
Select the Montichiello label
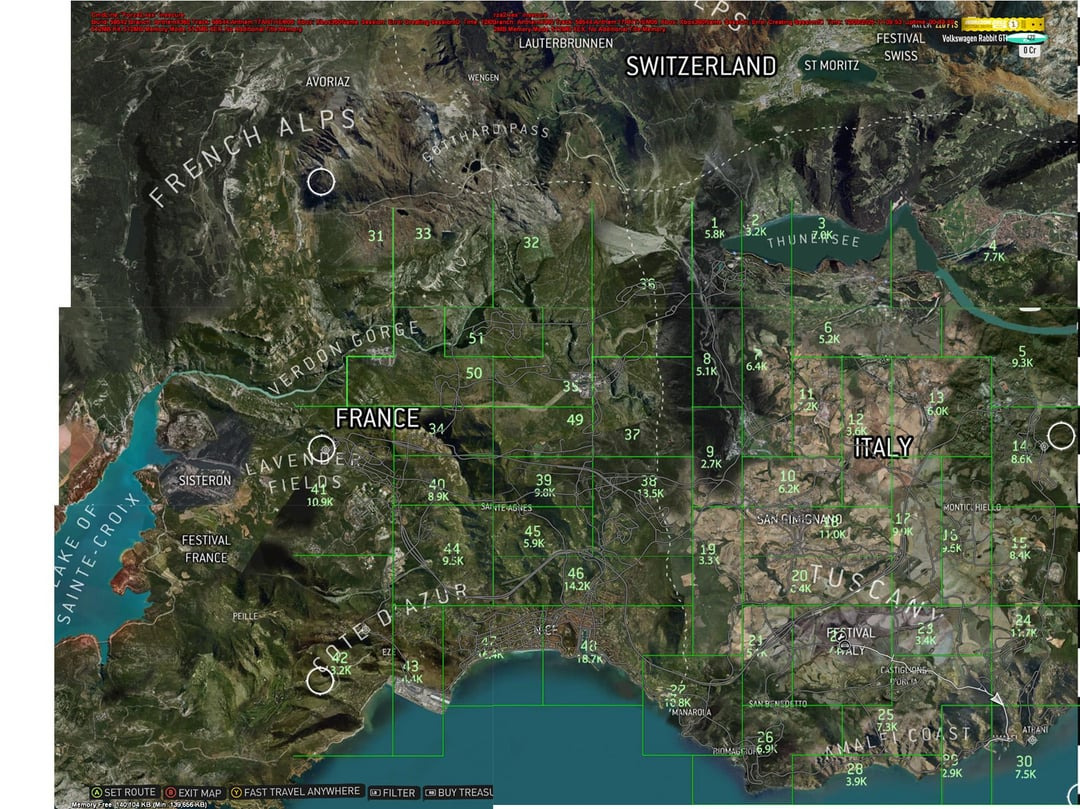[972, 507]
